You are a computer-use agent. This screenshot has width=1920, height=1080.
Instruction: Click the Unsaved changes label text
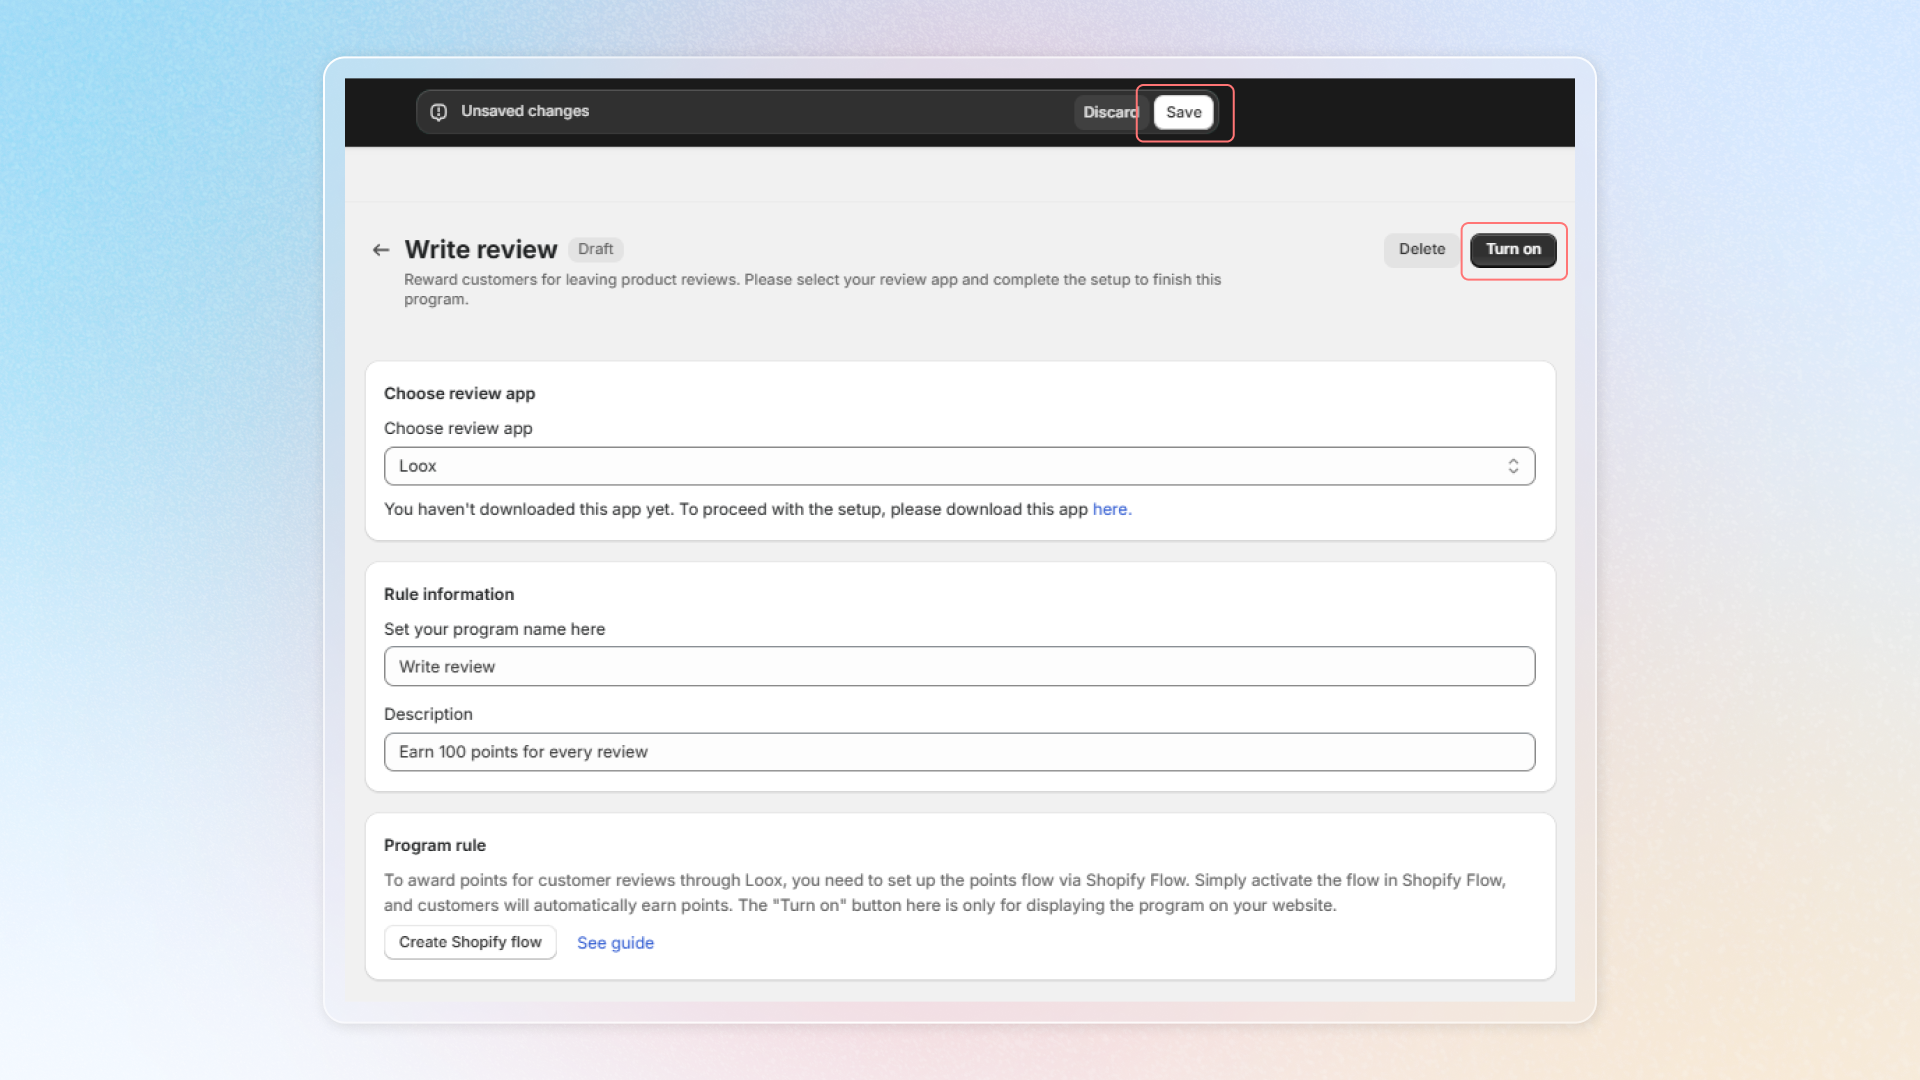click(524, 111)
